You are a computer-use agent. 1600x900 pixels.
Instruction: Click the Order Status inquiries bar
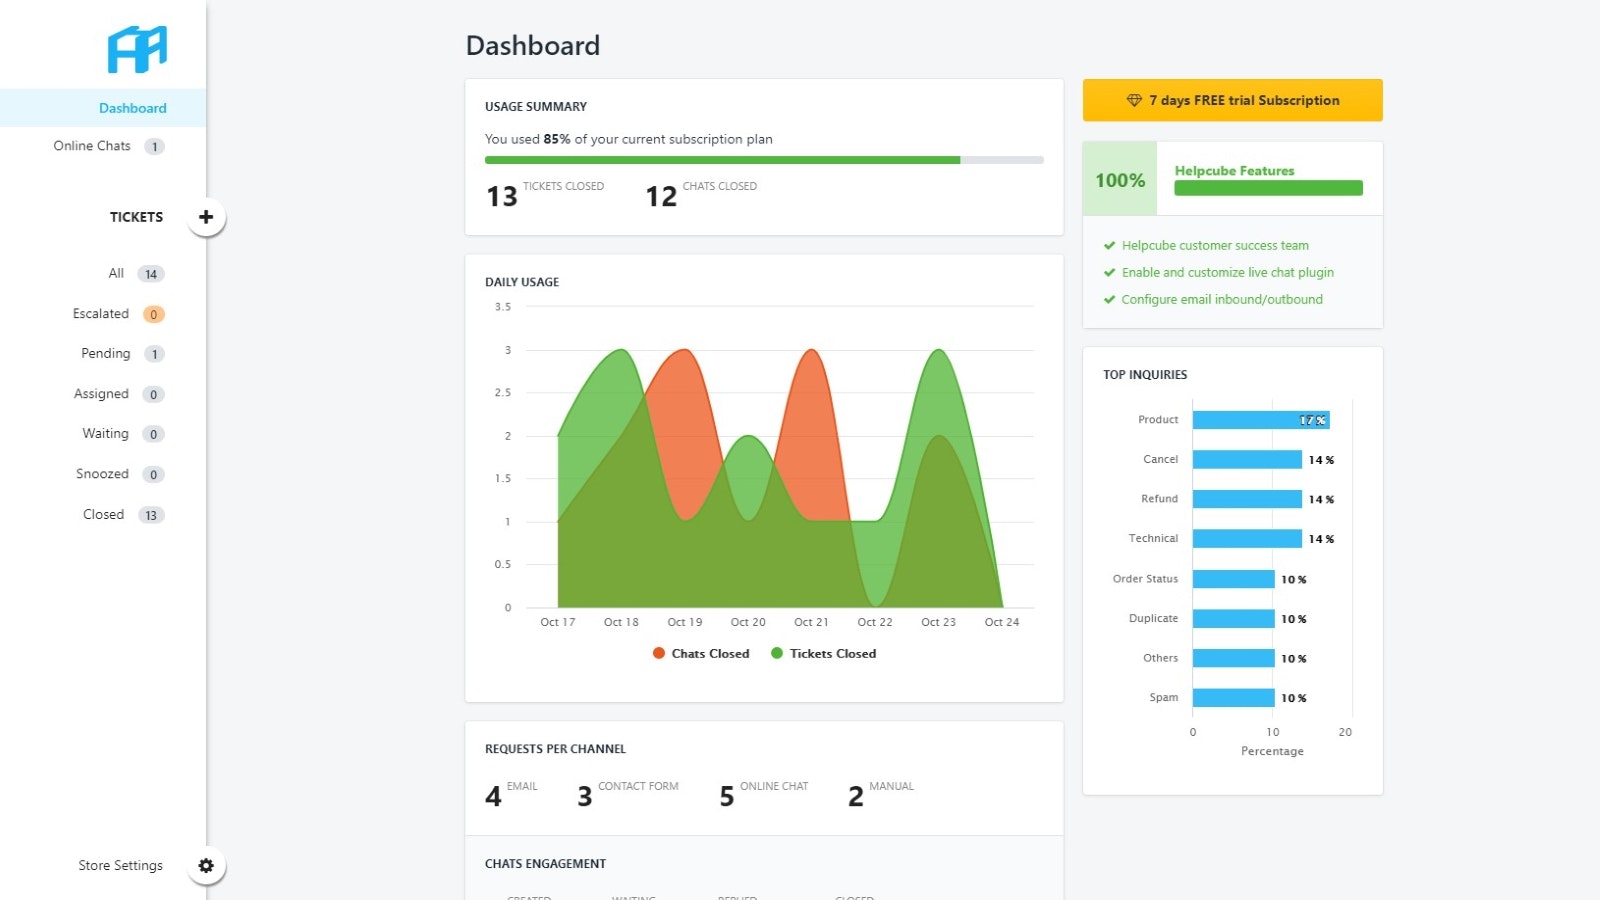click(1234, 579)
